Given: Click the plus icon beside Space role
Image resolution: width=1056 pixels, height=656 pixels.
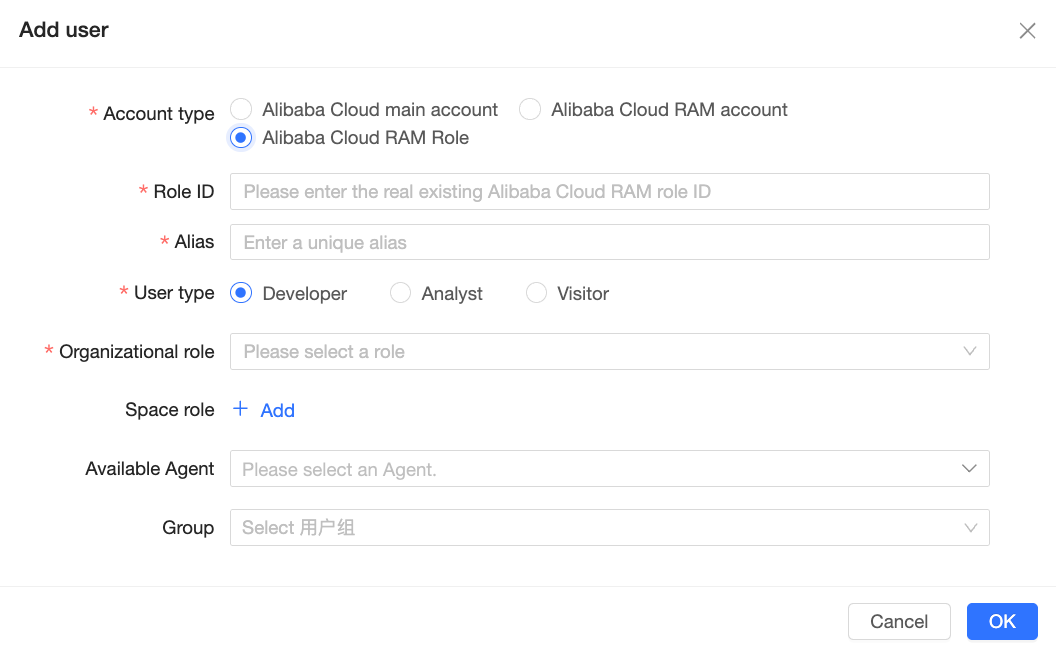Looking at the screenshot, I should 240,409.
